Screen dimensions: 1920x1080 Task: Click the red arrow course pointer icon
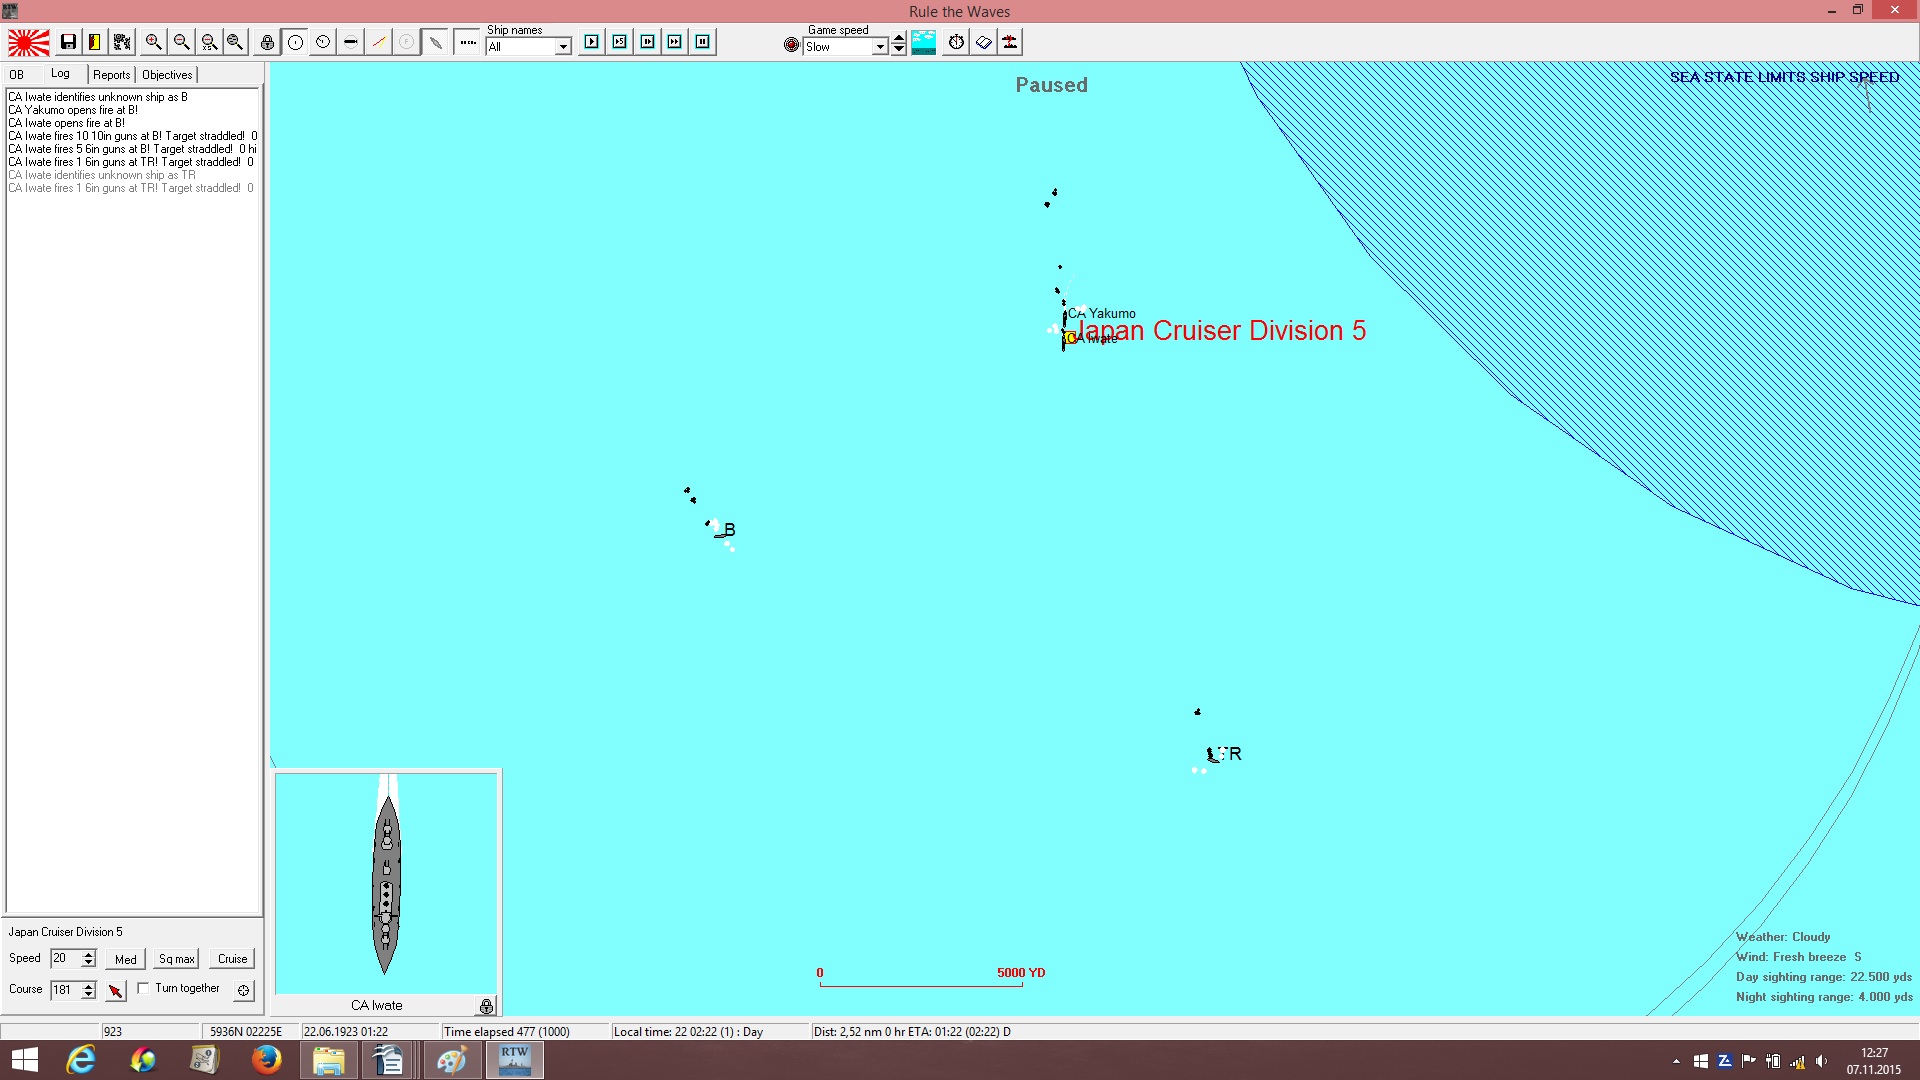click(x=116, y=990)
